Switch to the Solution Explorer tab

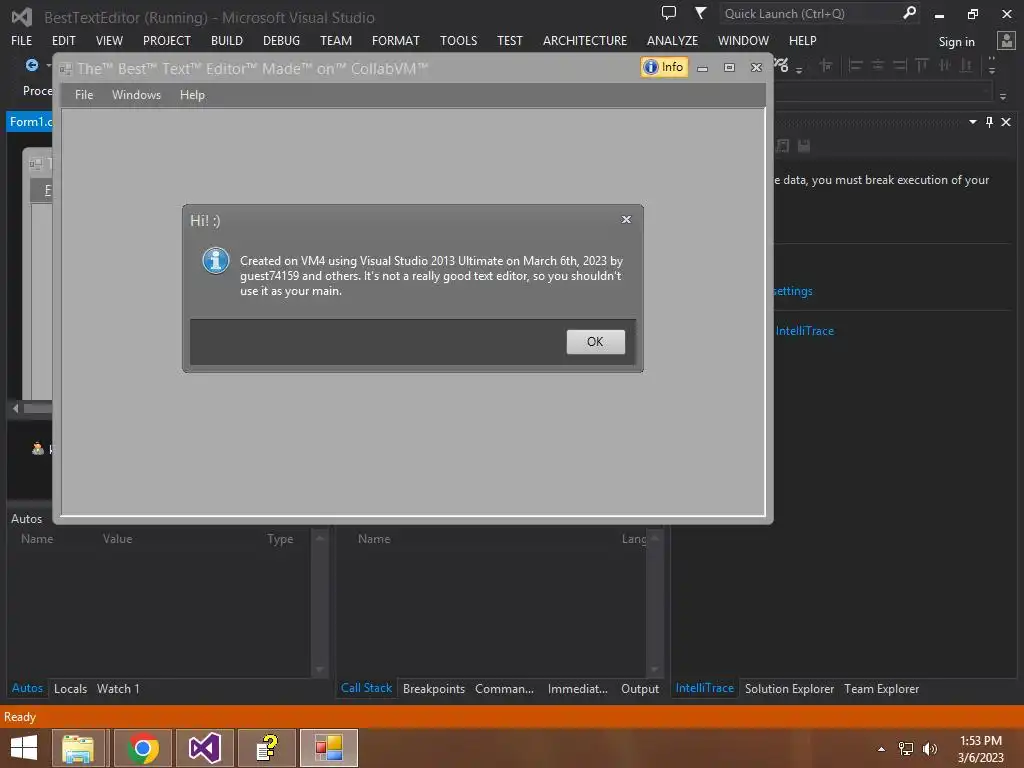(789, 688)
